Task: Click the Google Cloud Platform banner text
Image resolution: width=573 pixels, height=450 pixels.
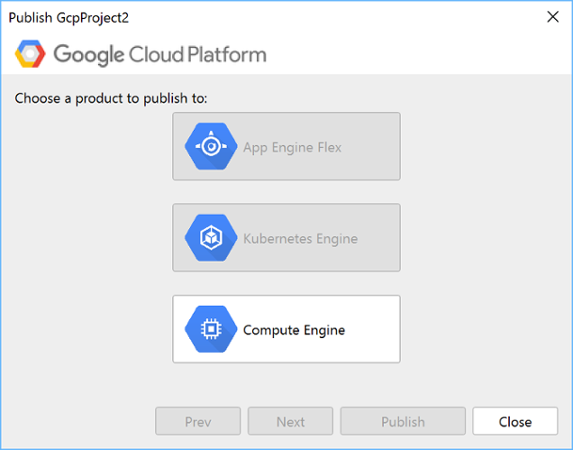Action: tap(160, 54)
